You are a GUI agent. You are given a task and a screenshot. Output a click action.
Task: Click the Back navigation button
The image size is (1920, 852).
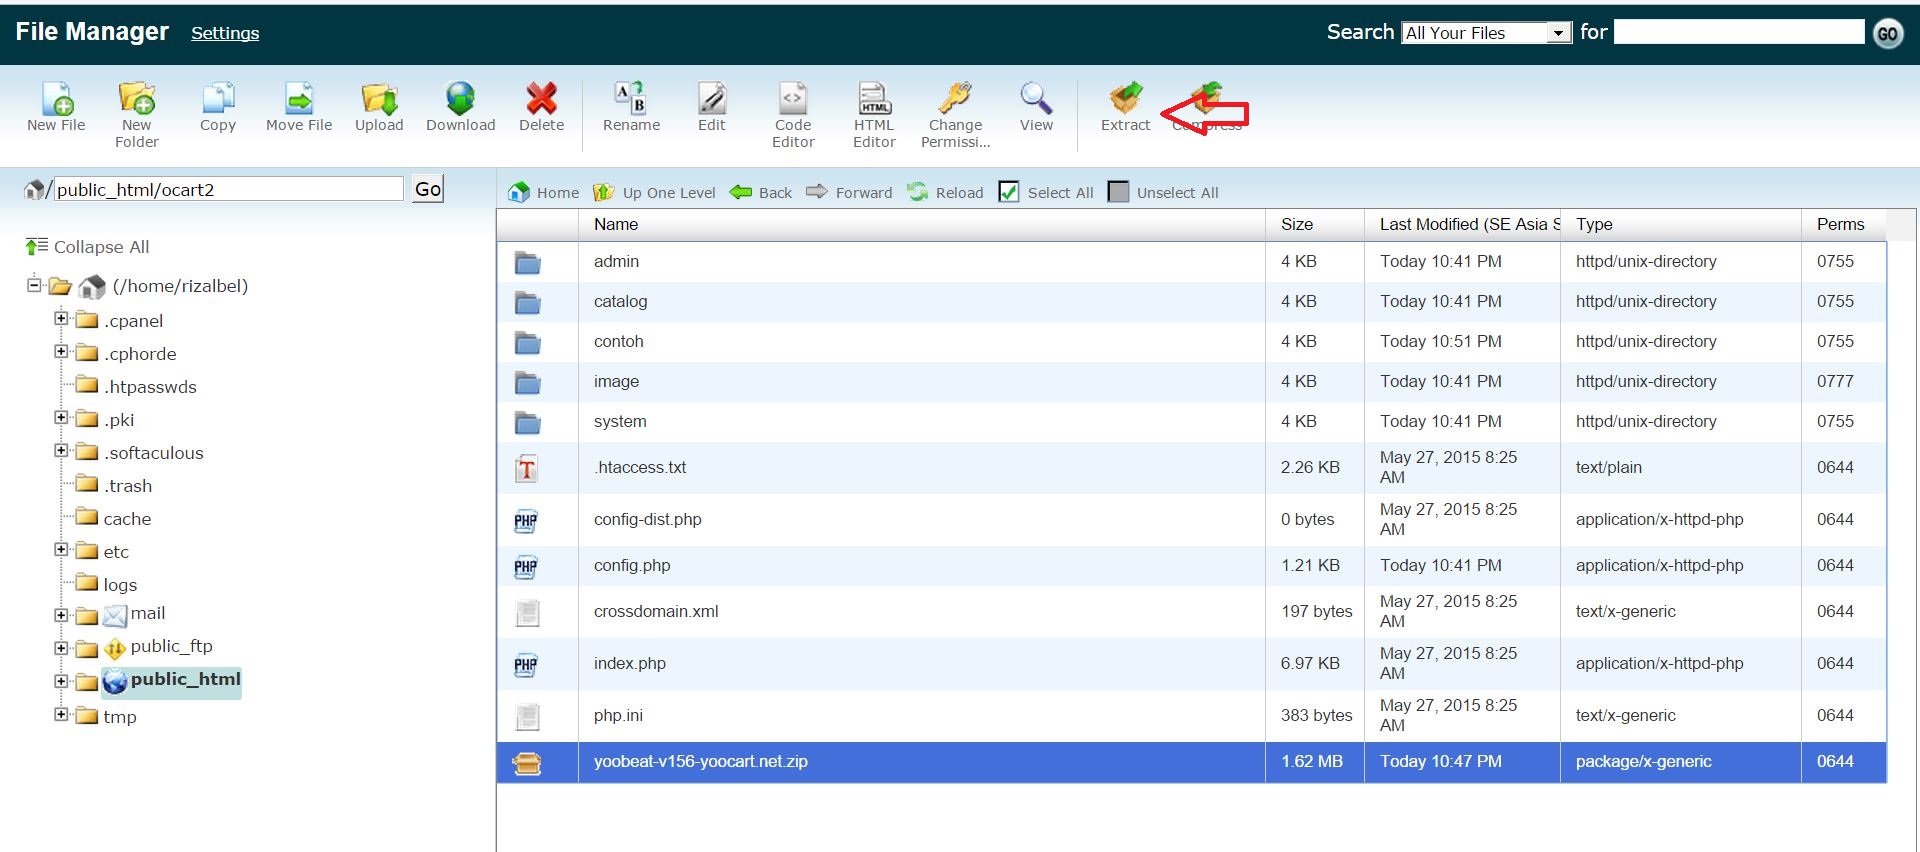click(761, 192)
